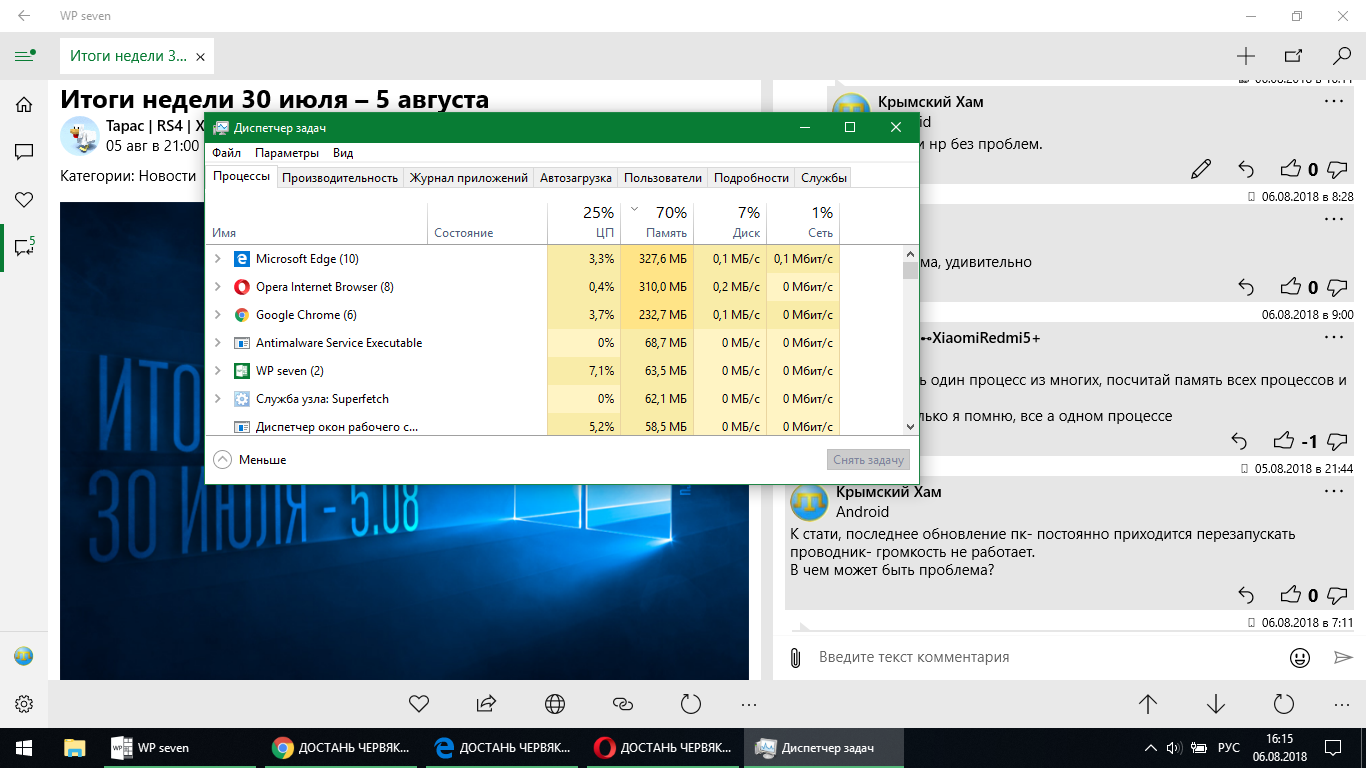Copy article link icon
The image size is (1366, 768).
tap(622, 704)
